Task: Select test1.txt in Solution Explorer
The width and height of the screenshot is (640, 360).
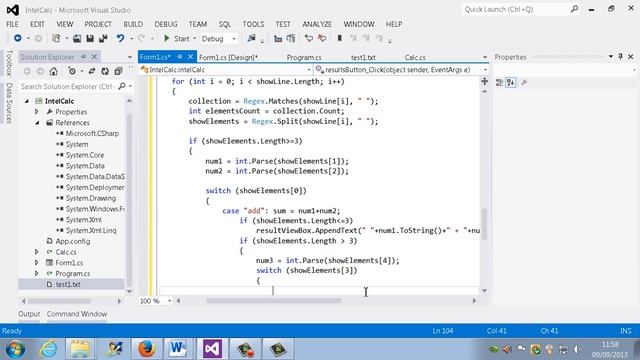Action: [68, 284]
